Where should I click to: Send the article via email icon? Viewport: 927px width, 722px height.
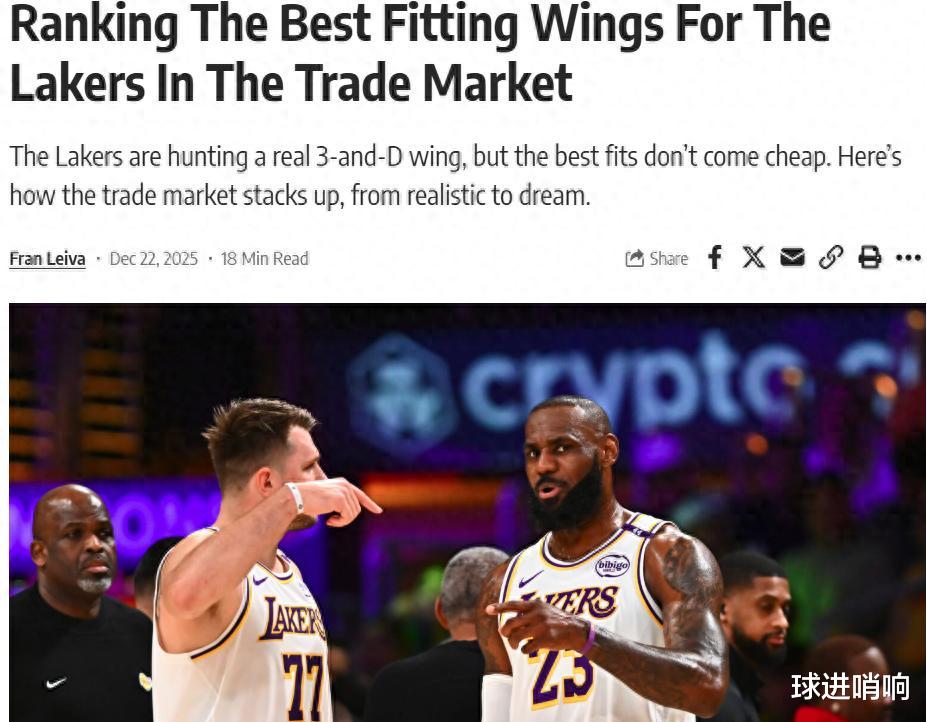point(792,258)
